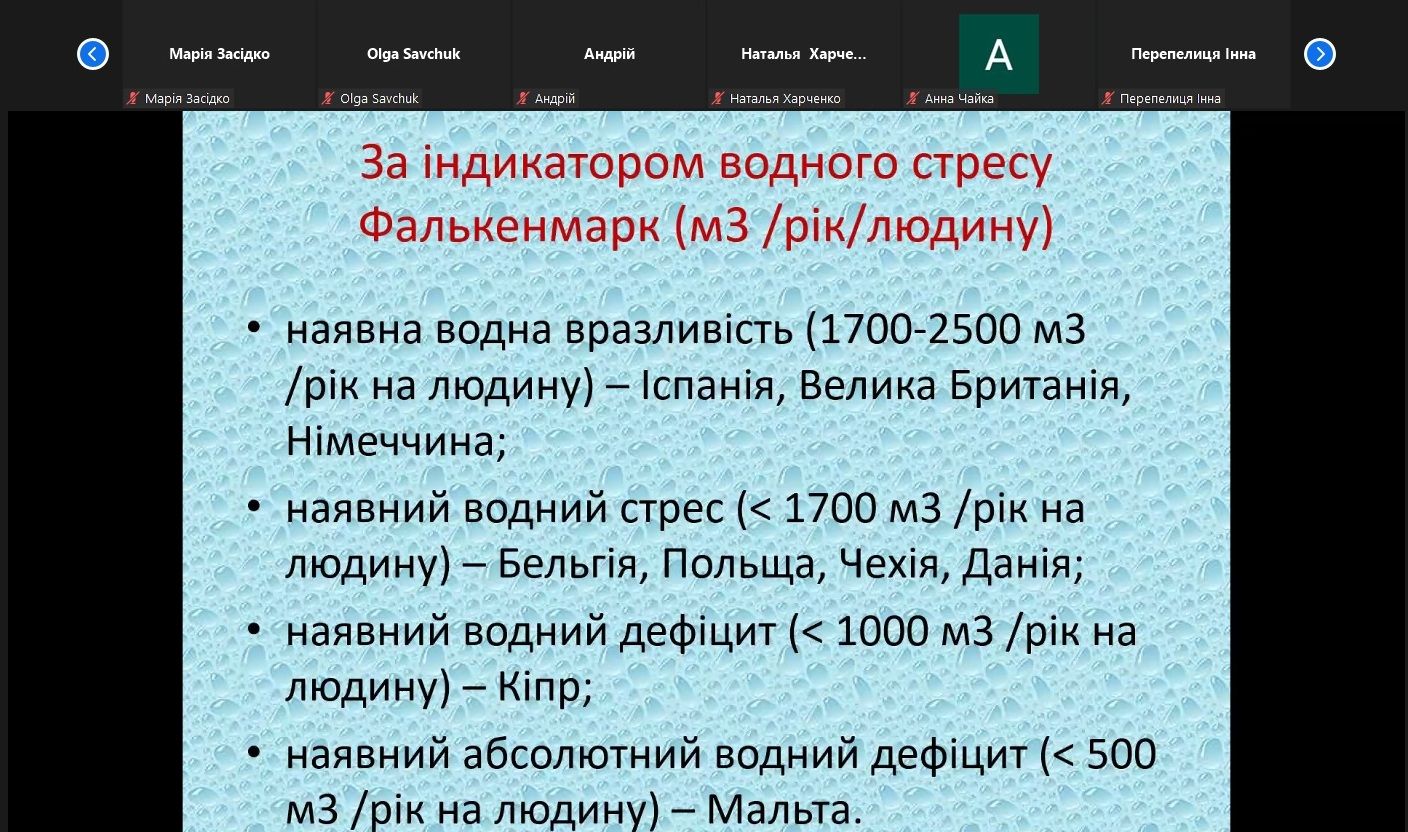The width and height of the screenshot is (1408, 832).
Task: Select the green "A" avatar
Action: coord(998,54)
